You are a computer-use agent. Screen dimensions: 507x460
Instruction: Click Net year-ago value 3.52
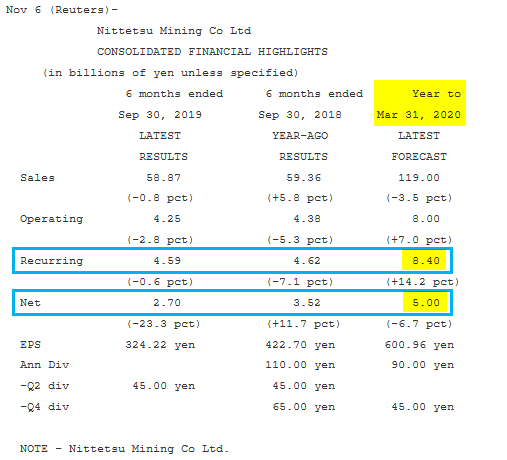(x=307, y=303)
